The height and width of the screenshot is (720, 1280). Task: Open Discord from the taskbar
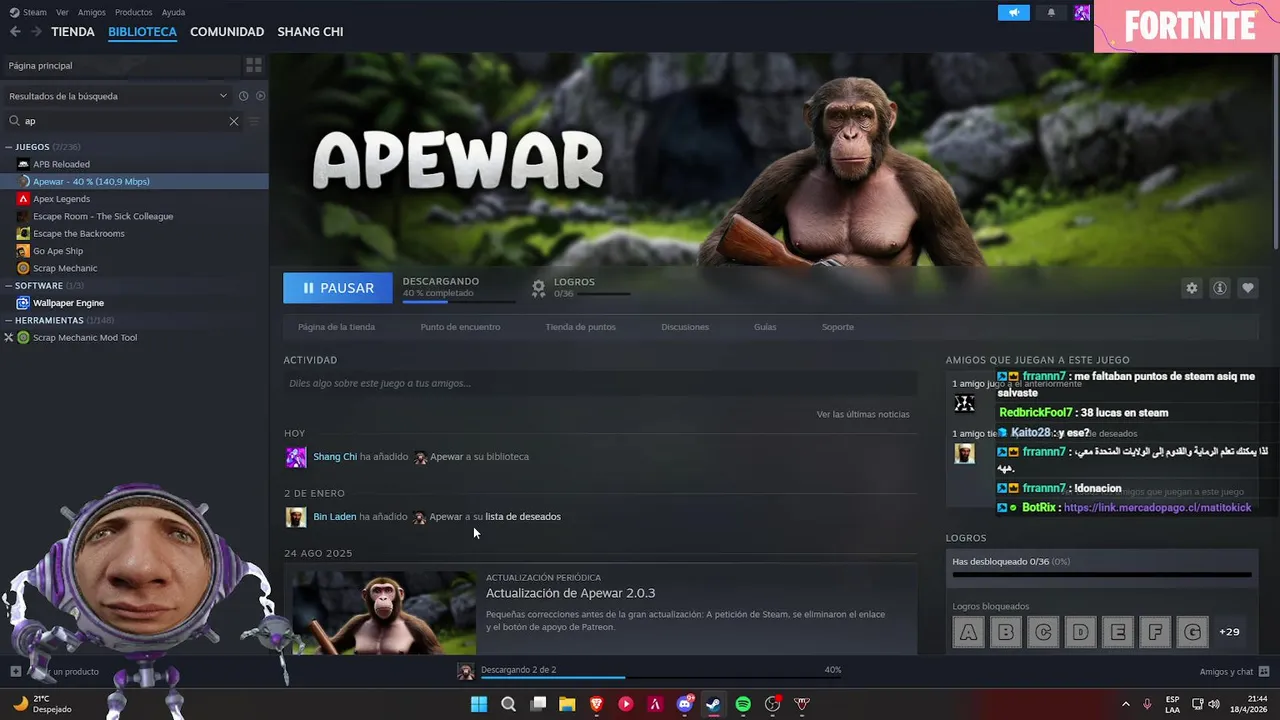(x=685, y=704)
